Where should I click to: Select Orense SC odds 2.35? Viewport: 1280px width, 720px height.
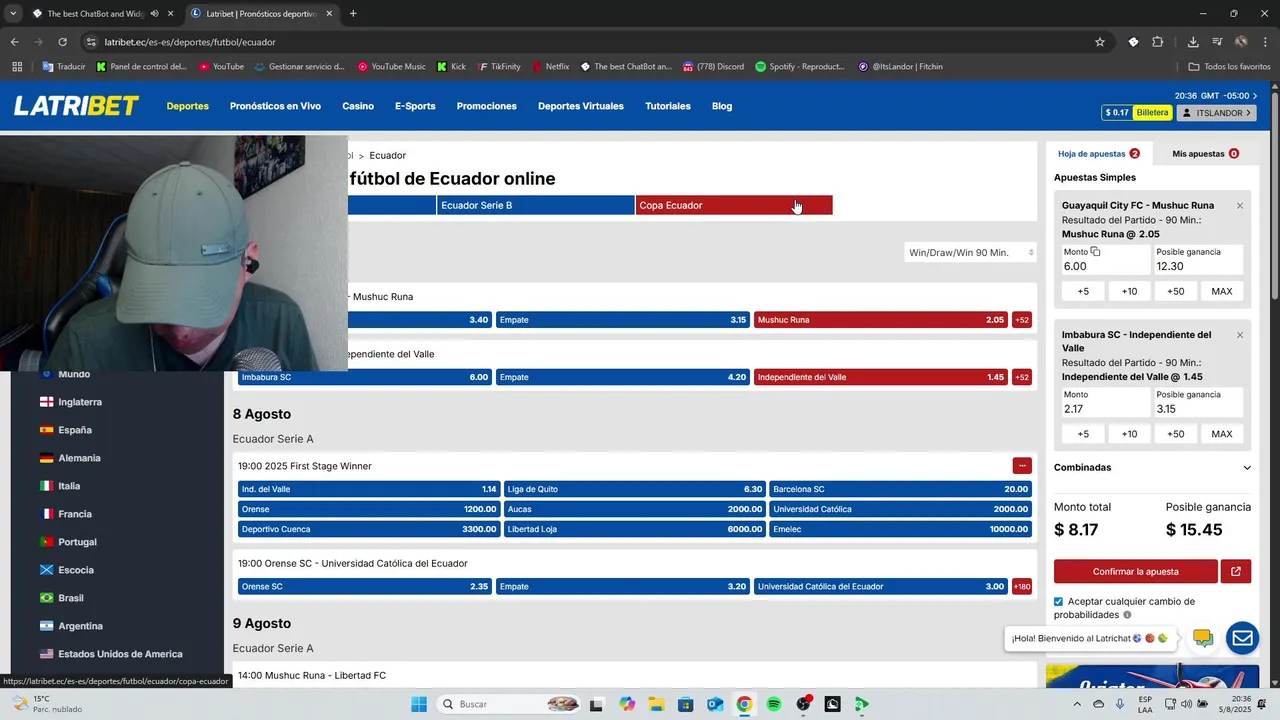[x=365, y=587]
